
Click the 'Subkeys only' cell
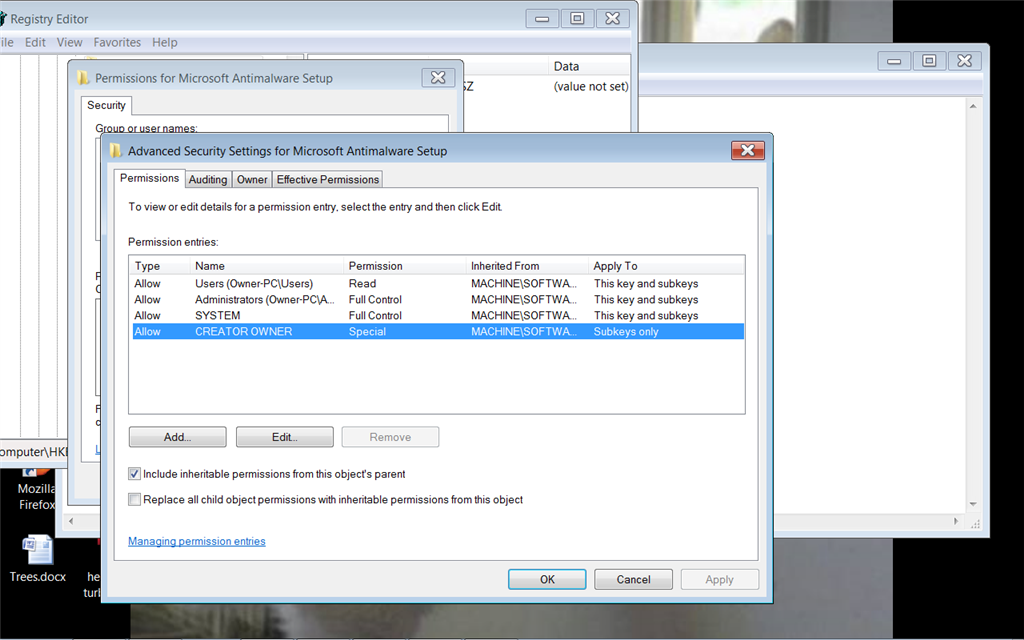pos(626,332)
